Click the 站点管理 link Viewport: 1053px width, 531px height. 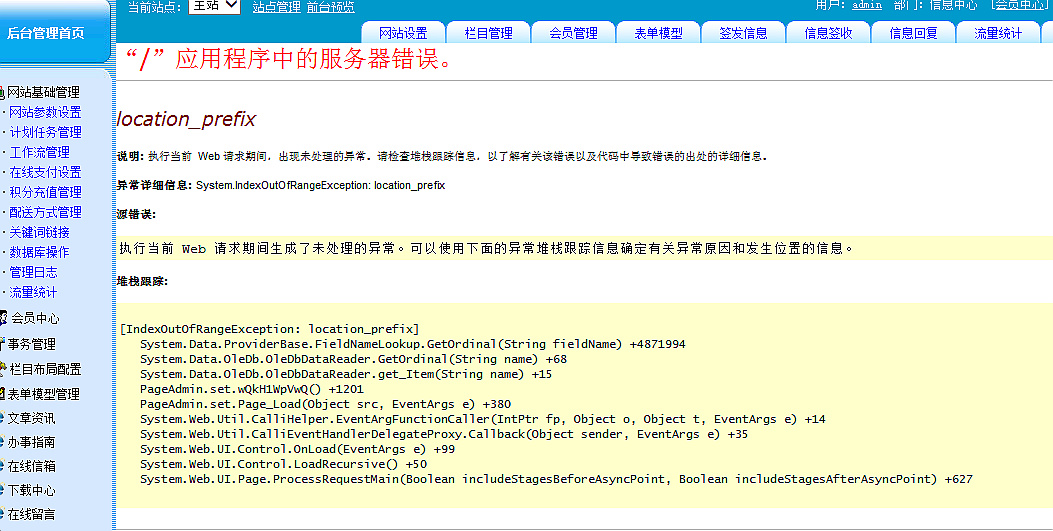tap(276, 7)
